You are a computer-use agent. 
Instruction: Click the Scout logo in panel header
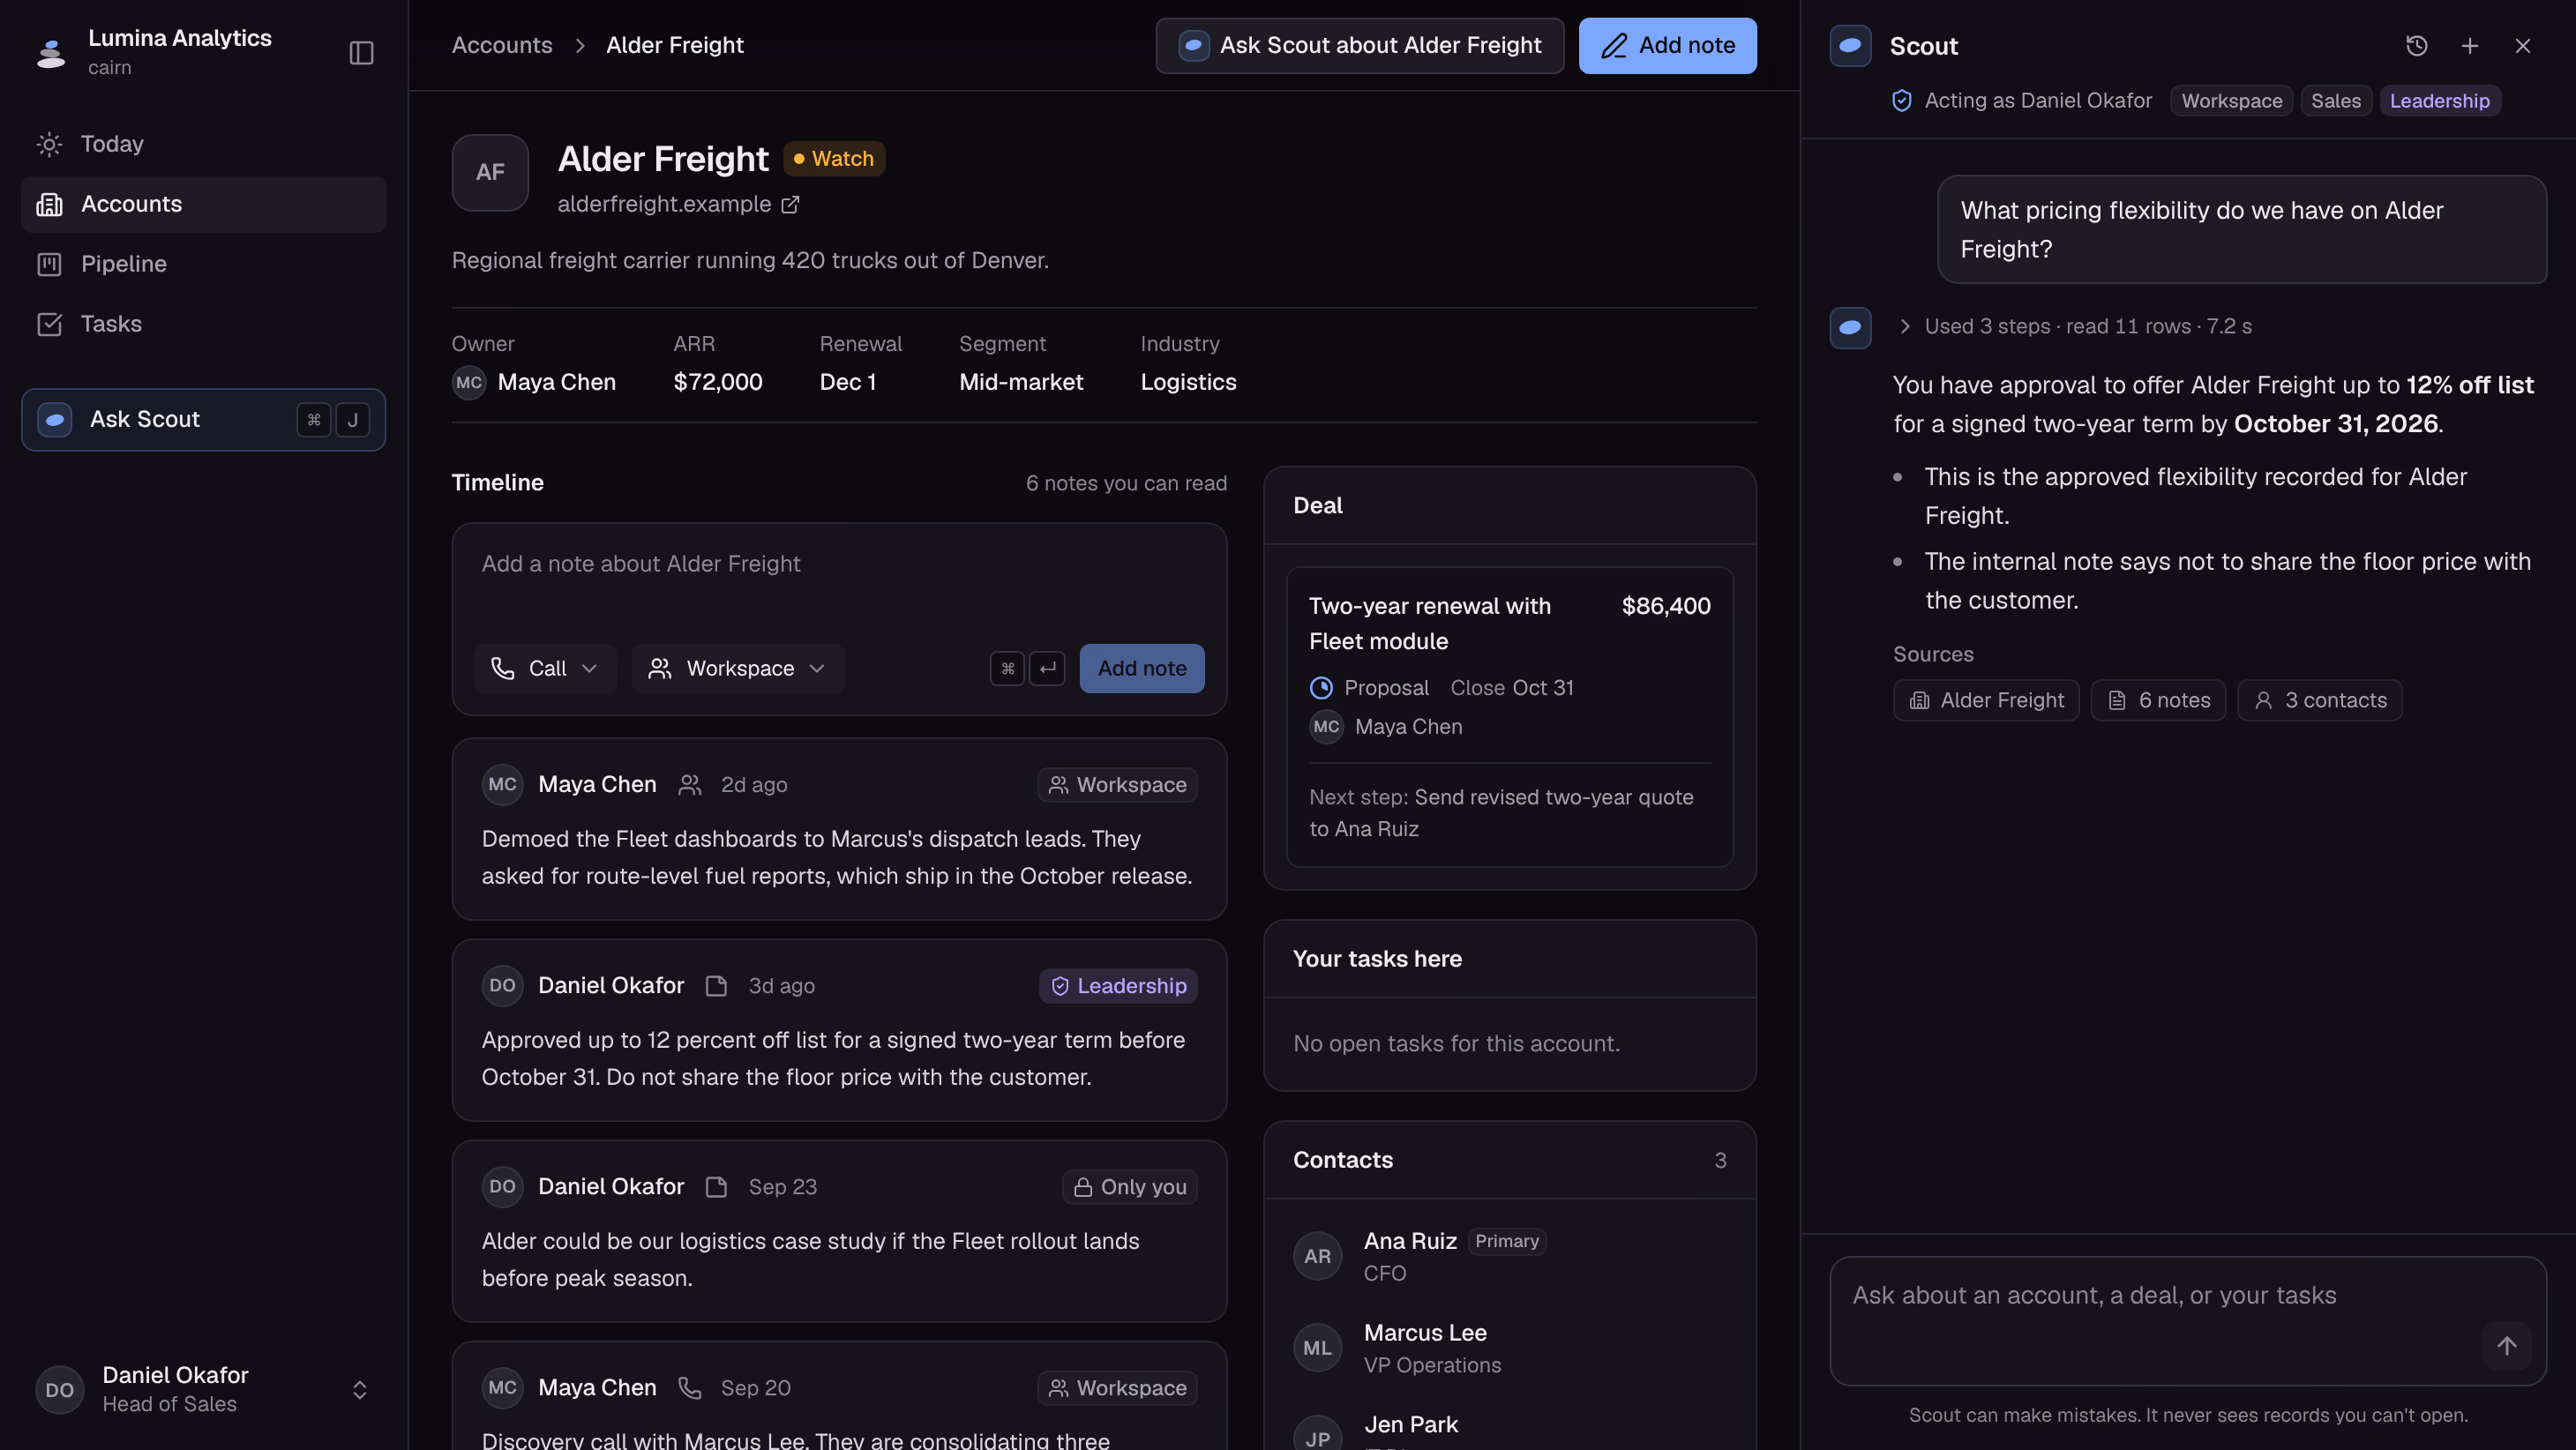pos(1850,46)
